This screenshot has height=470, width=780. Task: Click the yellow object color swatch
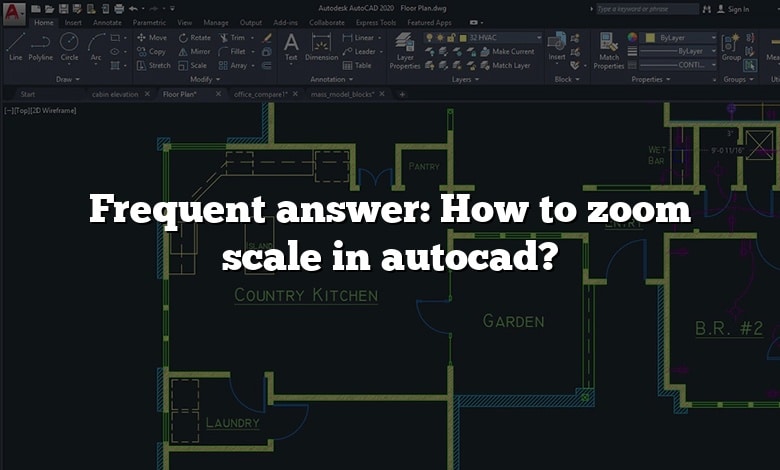pos(650,38)
